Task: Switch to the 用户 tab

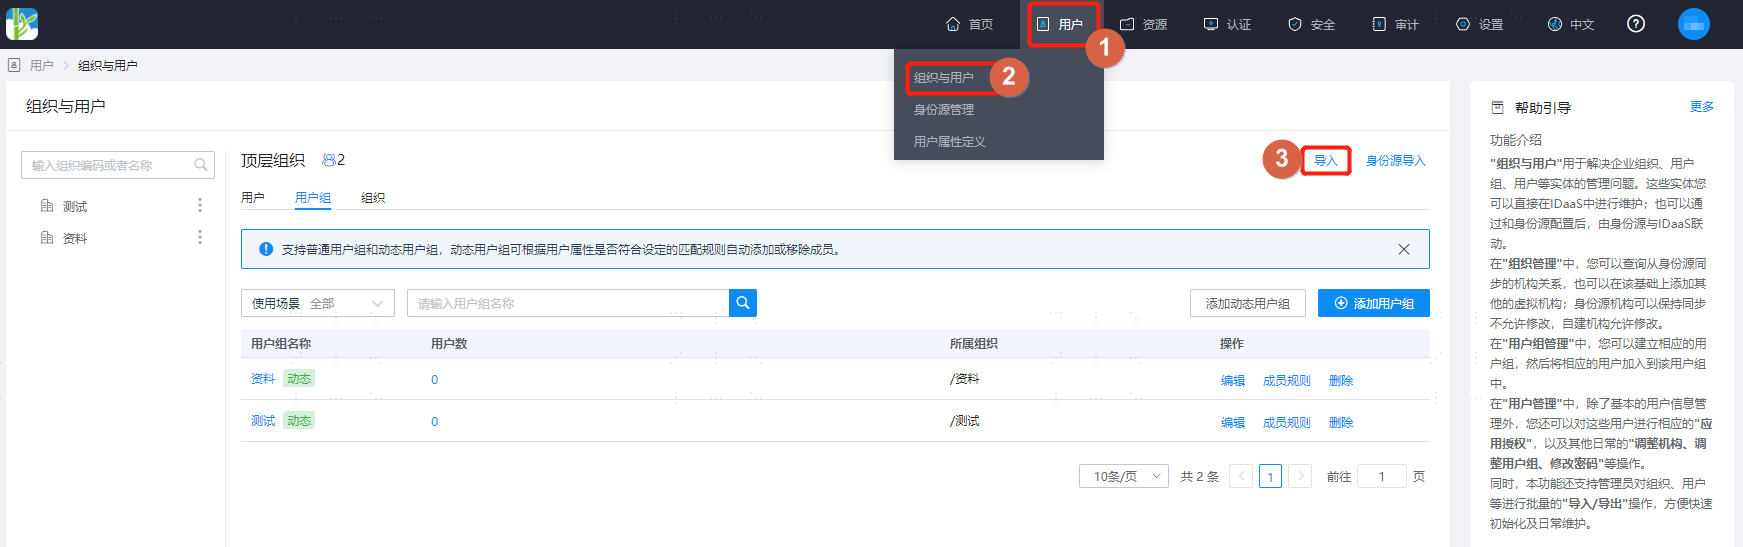Action: click(253, 198)
